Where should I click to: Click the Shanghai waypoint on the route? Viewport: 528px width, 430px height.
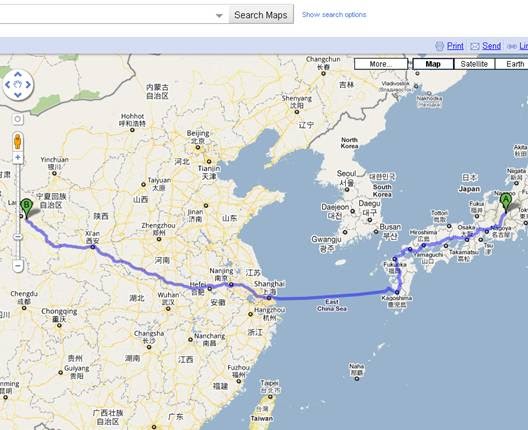[x=269, y=298]
